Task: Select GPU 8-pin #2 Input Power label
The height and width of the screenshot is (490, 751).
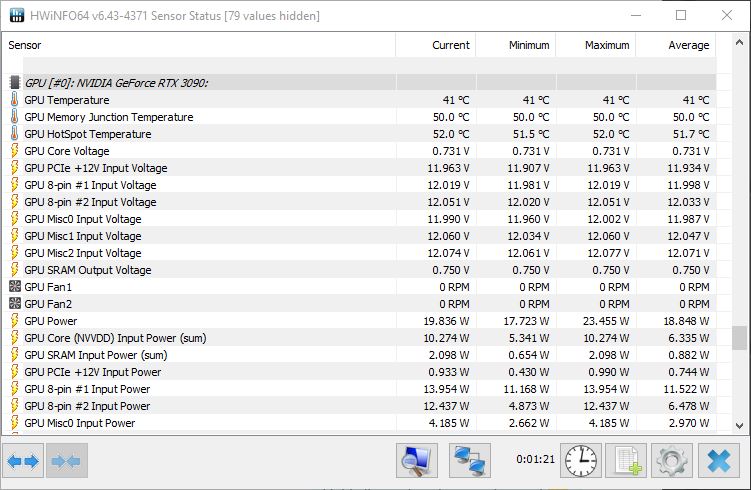Action: point(87,406)
